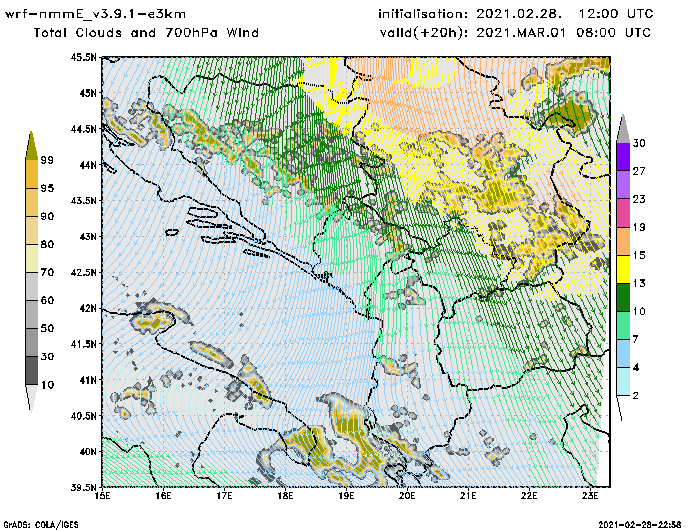
Task: Click the 19E longitude axis label
Action: click(347, 494)
